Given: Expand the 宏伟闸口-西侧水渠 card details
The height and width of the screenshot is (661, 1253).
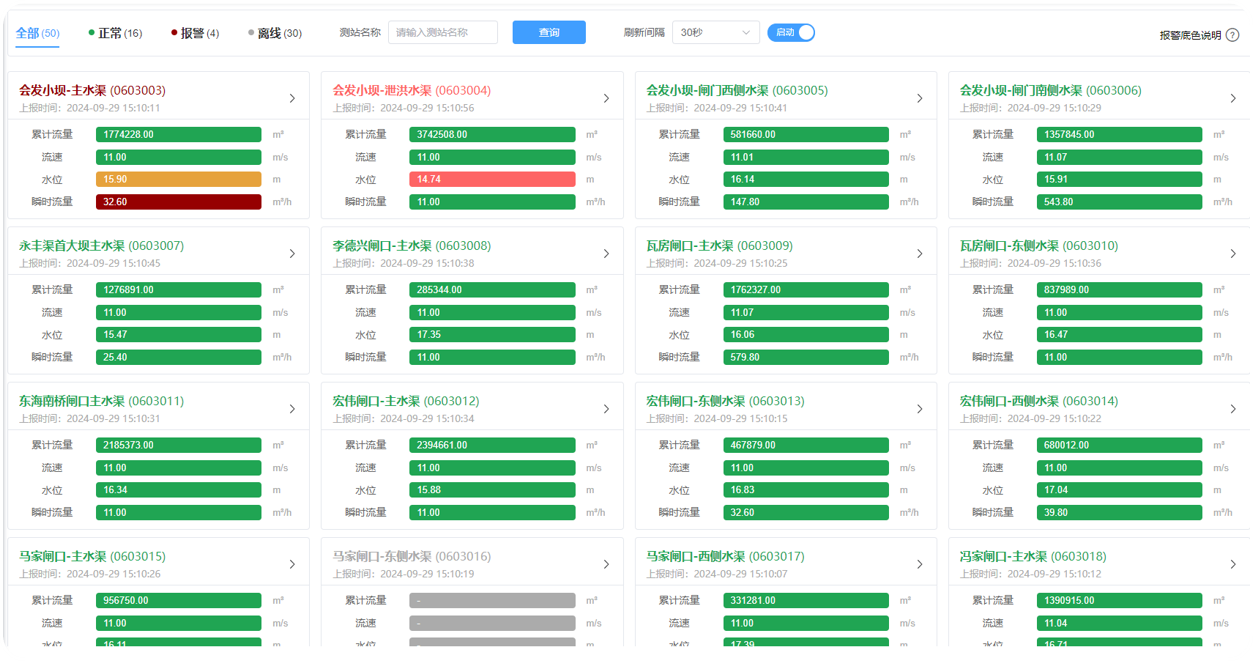Looking at the screenshot, I should click(1233, 408).
